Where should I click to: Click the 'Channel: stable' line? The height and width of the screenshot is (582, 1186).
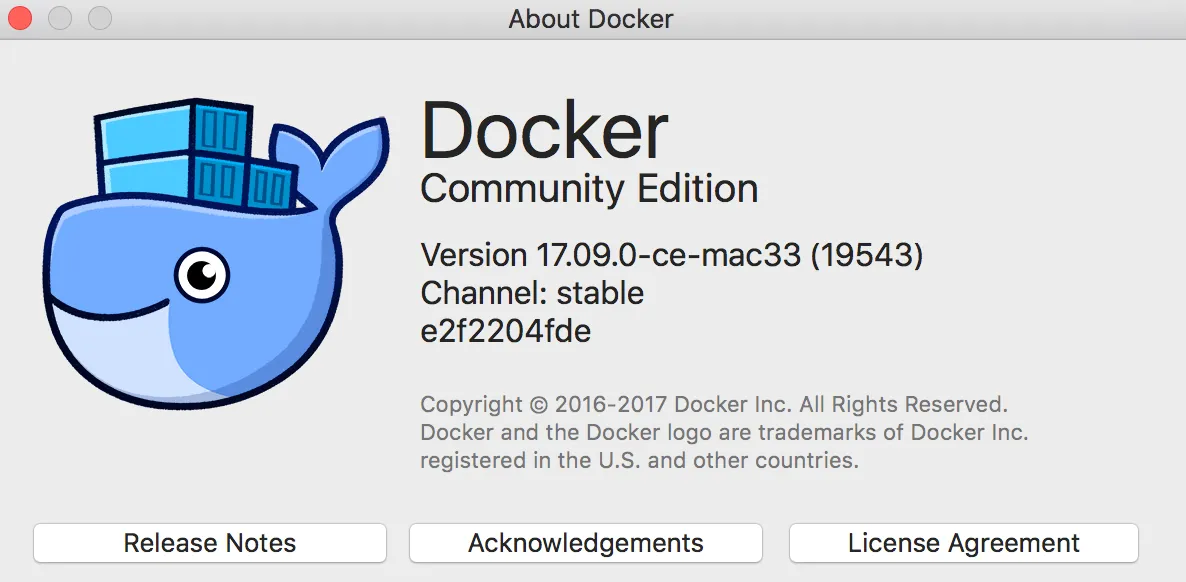coord(532,293)
